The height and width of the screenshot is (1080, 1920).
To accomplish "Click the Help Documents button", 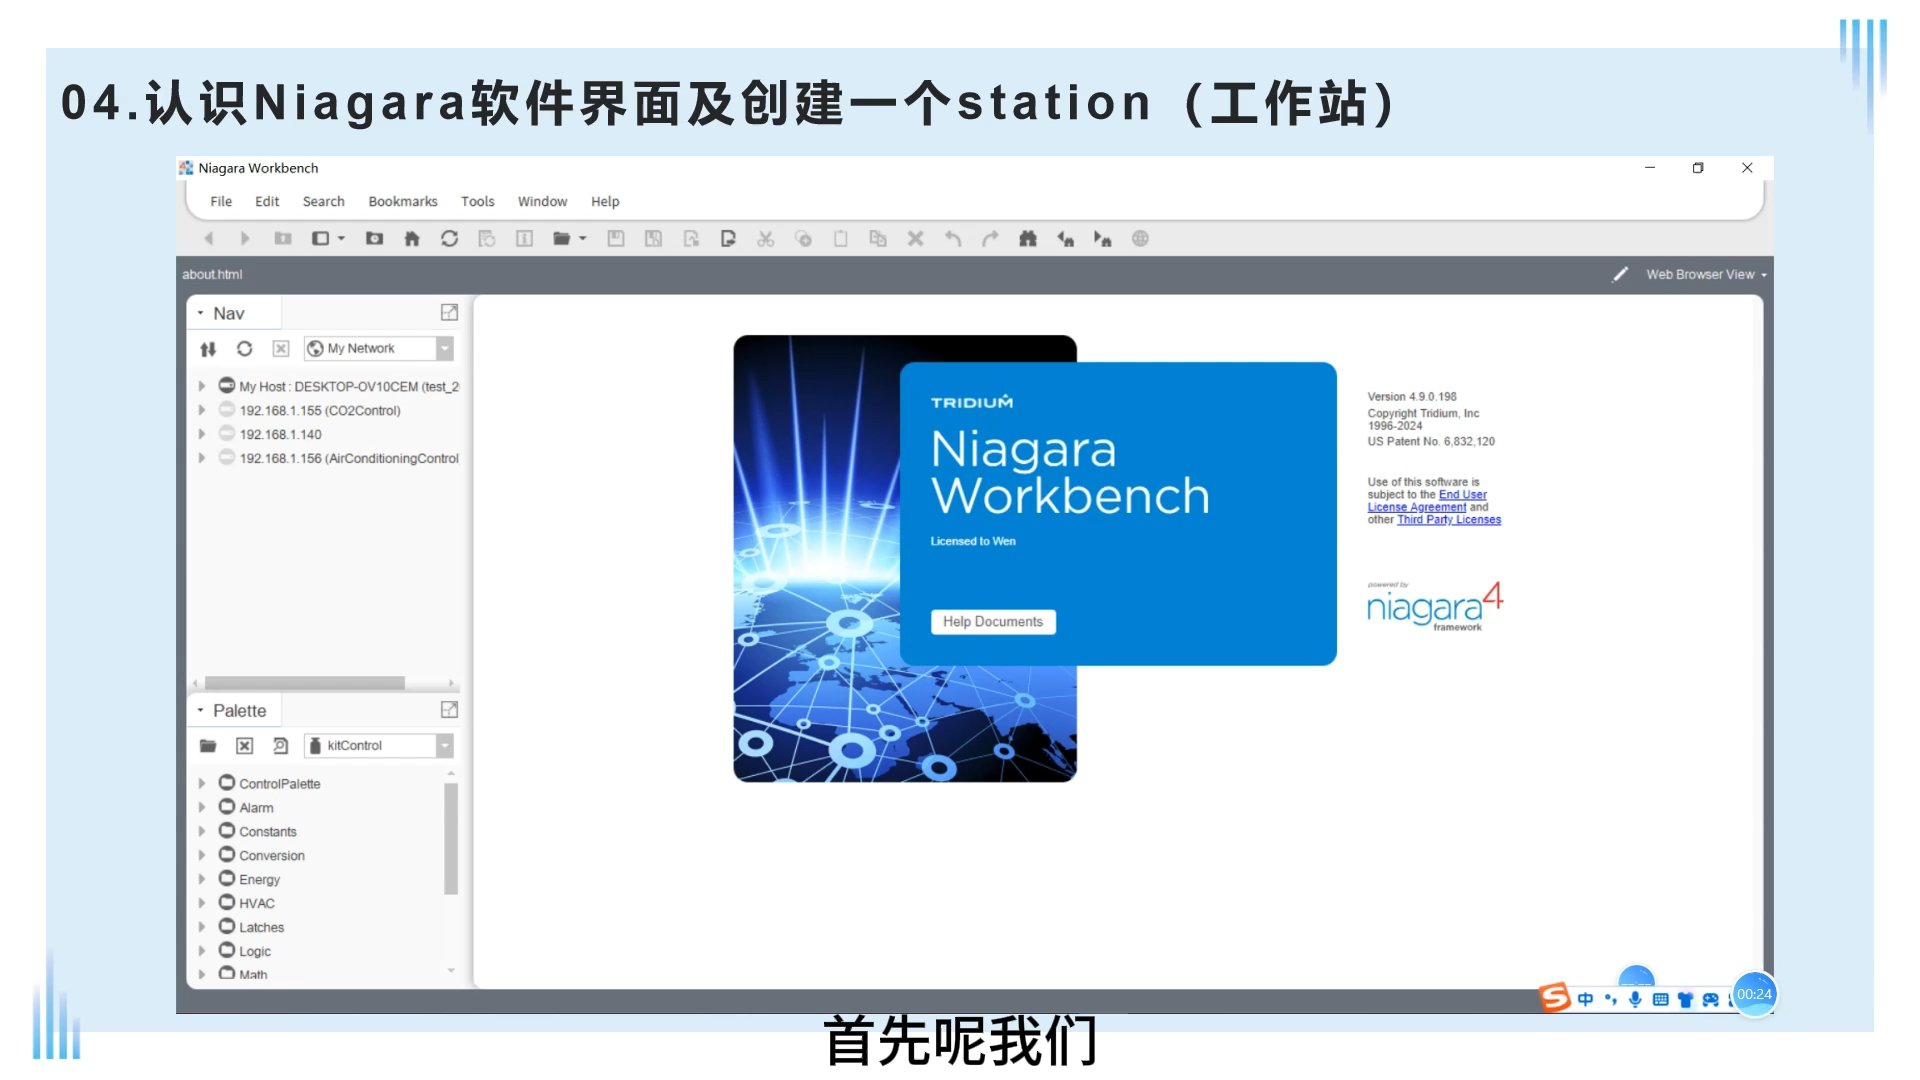I will [x=992, y=621].
